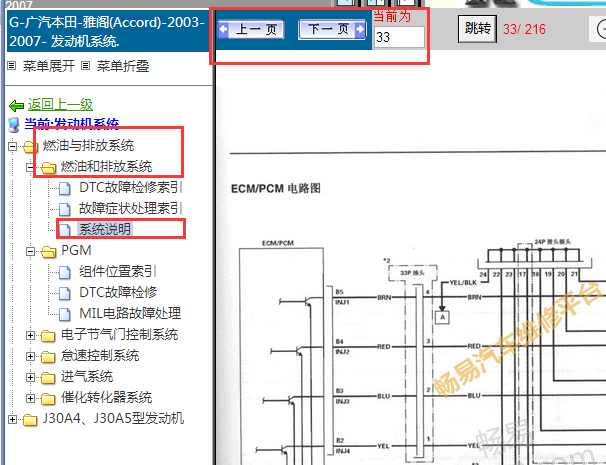Click the 跳转 jump button
606x465 pixels.
click(477, 29)
